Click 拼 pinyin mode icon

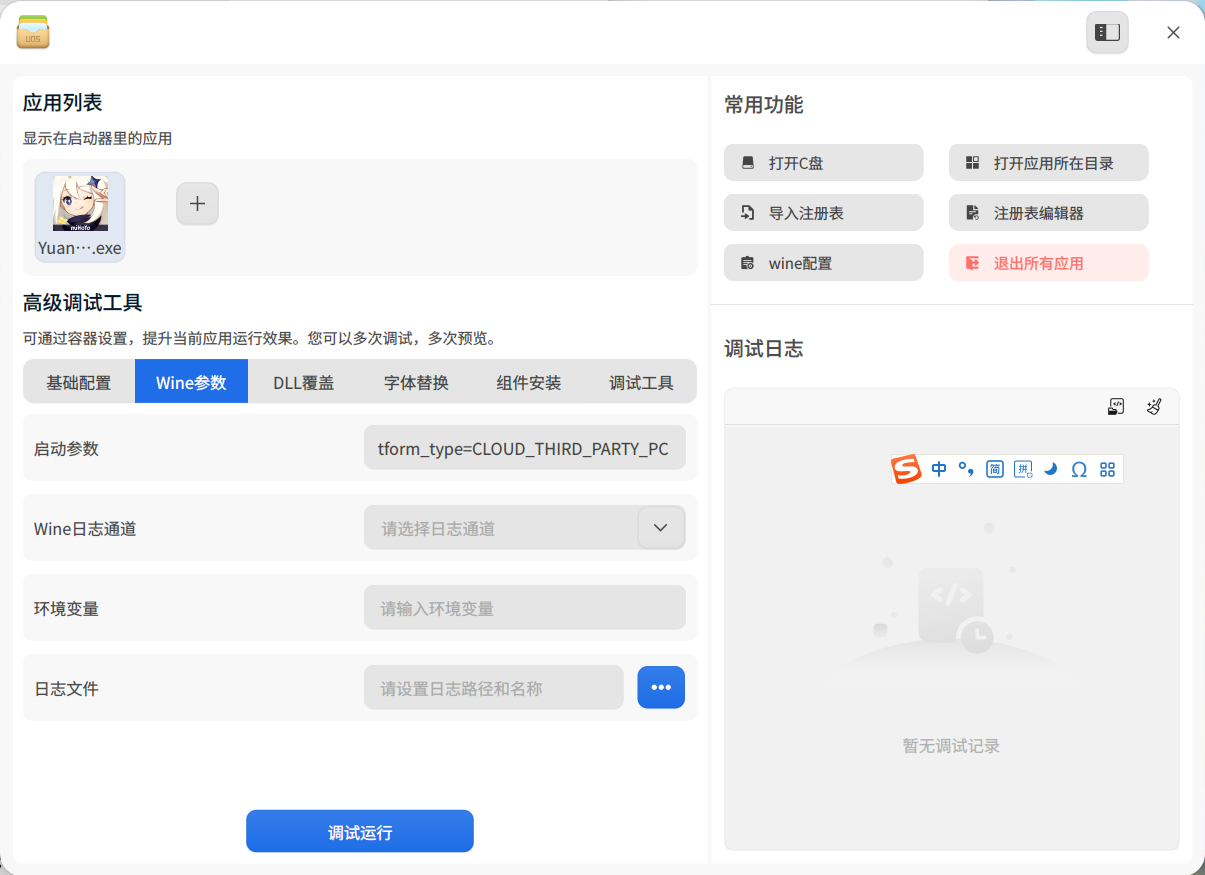(x=1023, y=469)
